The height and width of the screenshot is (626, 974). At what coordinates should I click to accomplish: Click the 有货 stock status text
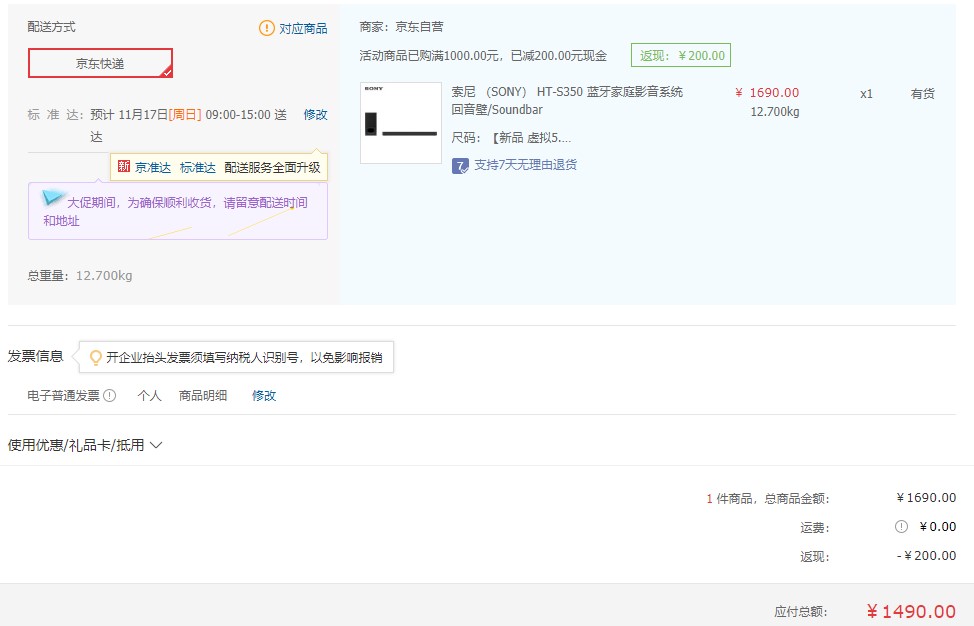pyautogui.click(x=922, y=94)
